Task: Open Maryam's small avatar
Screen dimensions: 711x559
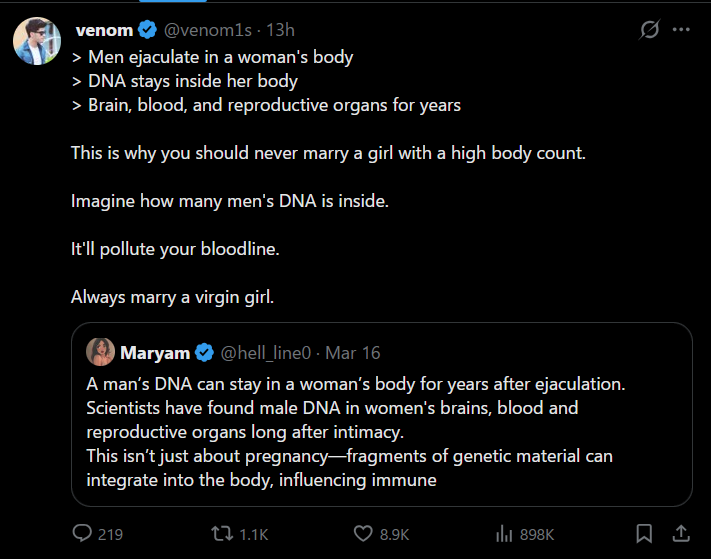Action: click(x=100, y=353)
